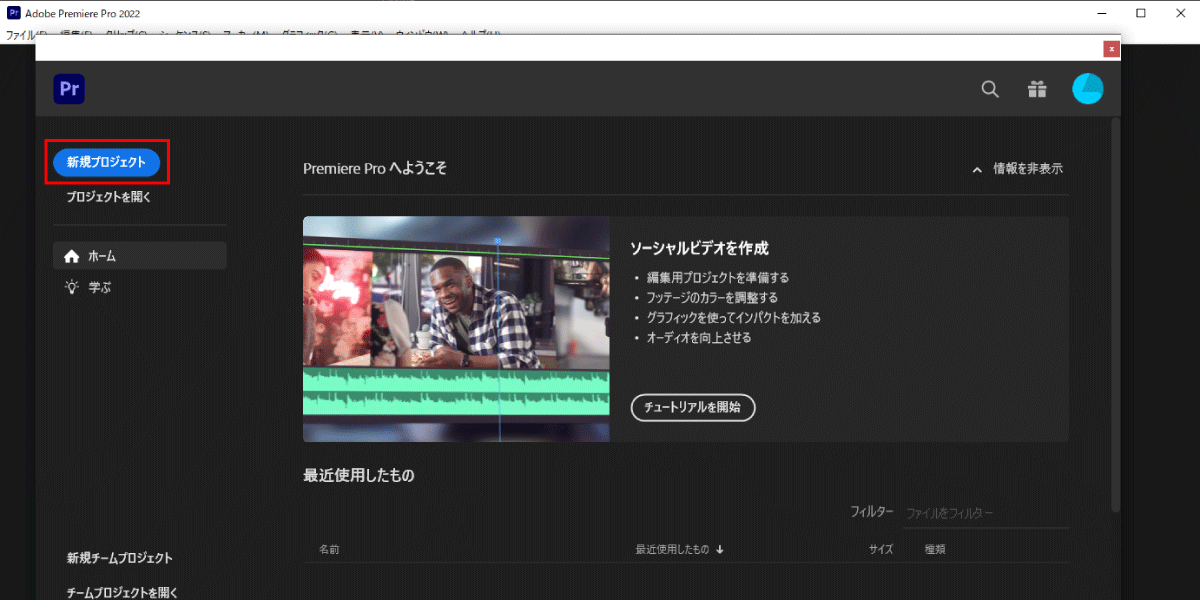Maximize the Adobe Premiere Pro 2022 window
Image resolution: width=1200 pixels, height=600 pixels.
(x=1140, y=13)
